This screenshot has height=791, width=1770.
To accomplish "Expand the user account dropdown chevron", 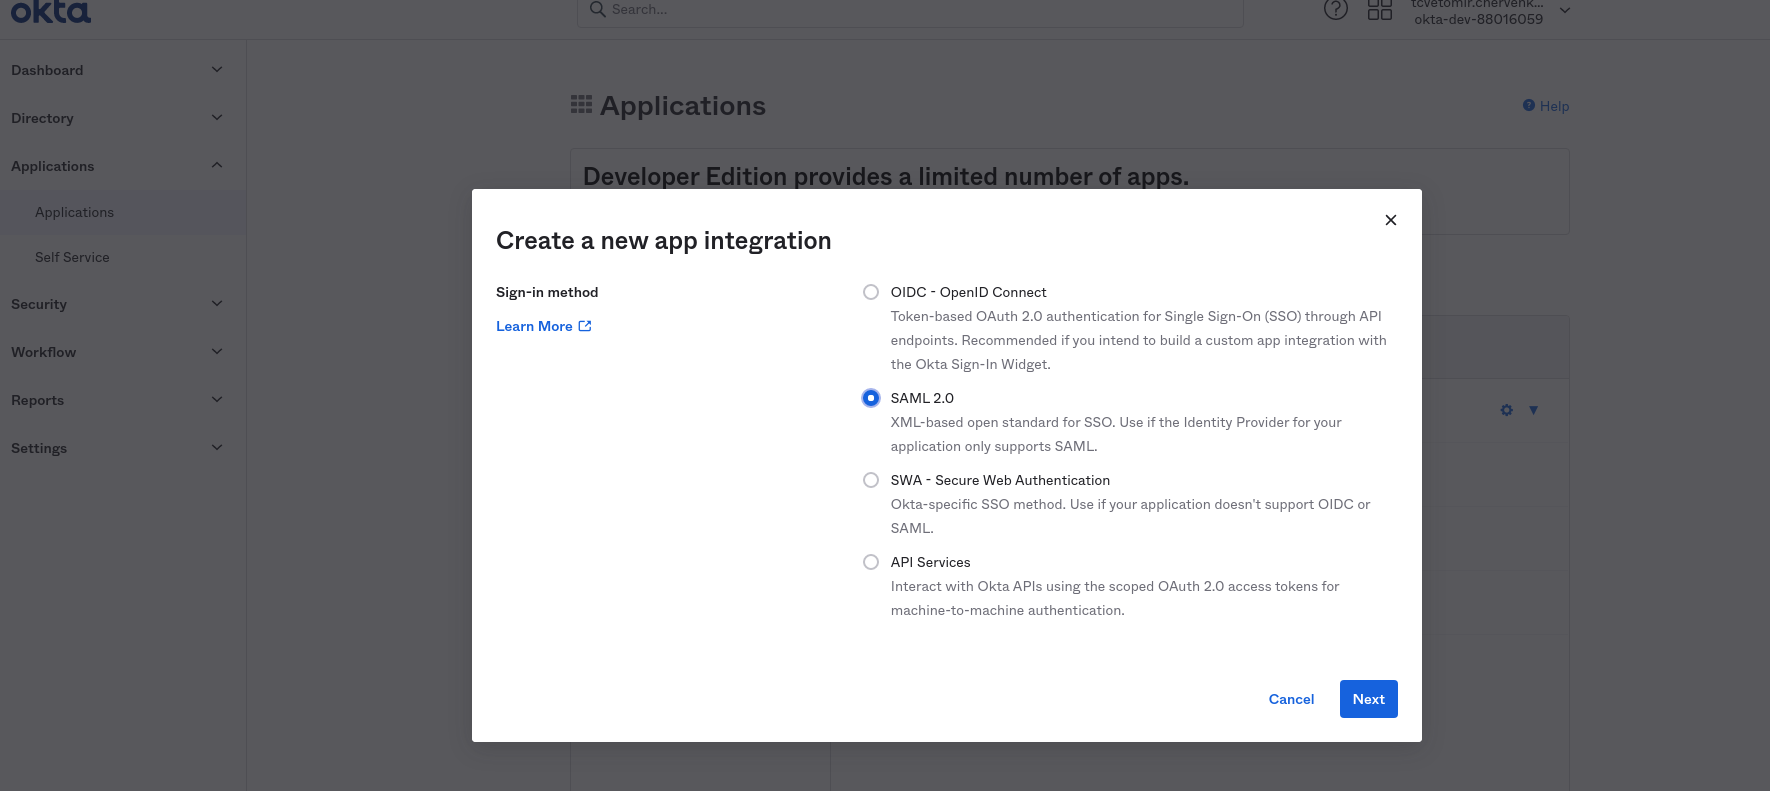I will [x=1565, y=11].
